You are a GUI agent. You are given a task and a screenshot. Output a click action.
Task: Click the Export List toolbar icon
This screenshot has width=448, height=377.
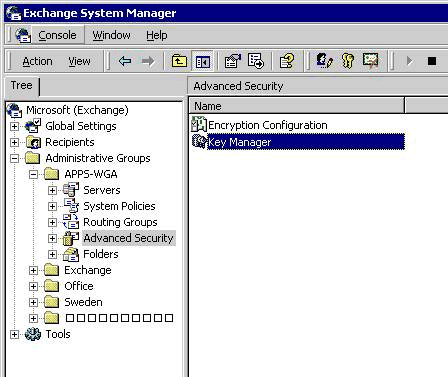[x=256, y=61]
